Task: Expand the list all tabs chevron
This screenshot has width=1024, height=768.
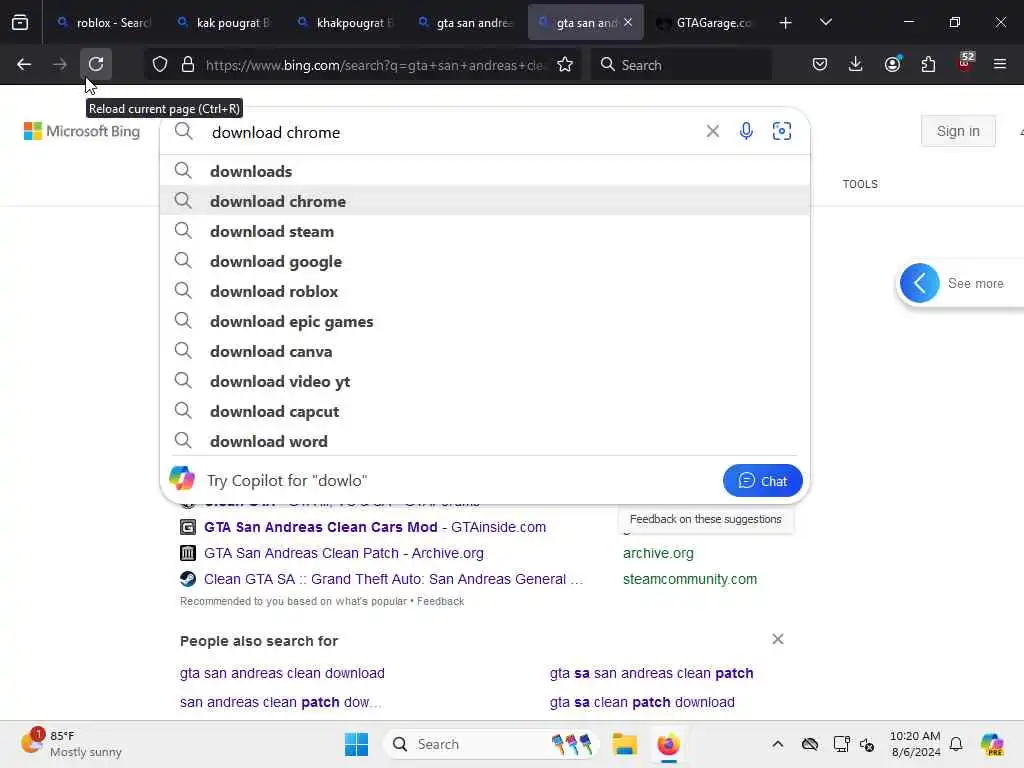Action: tap(825, 22)
